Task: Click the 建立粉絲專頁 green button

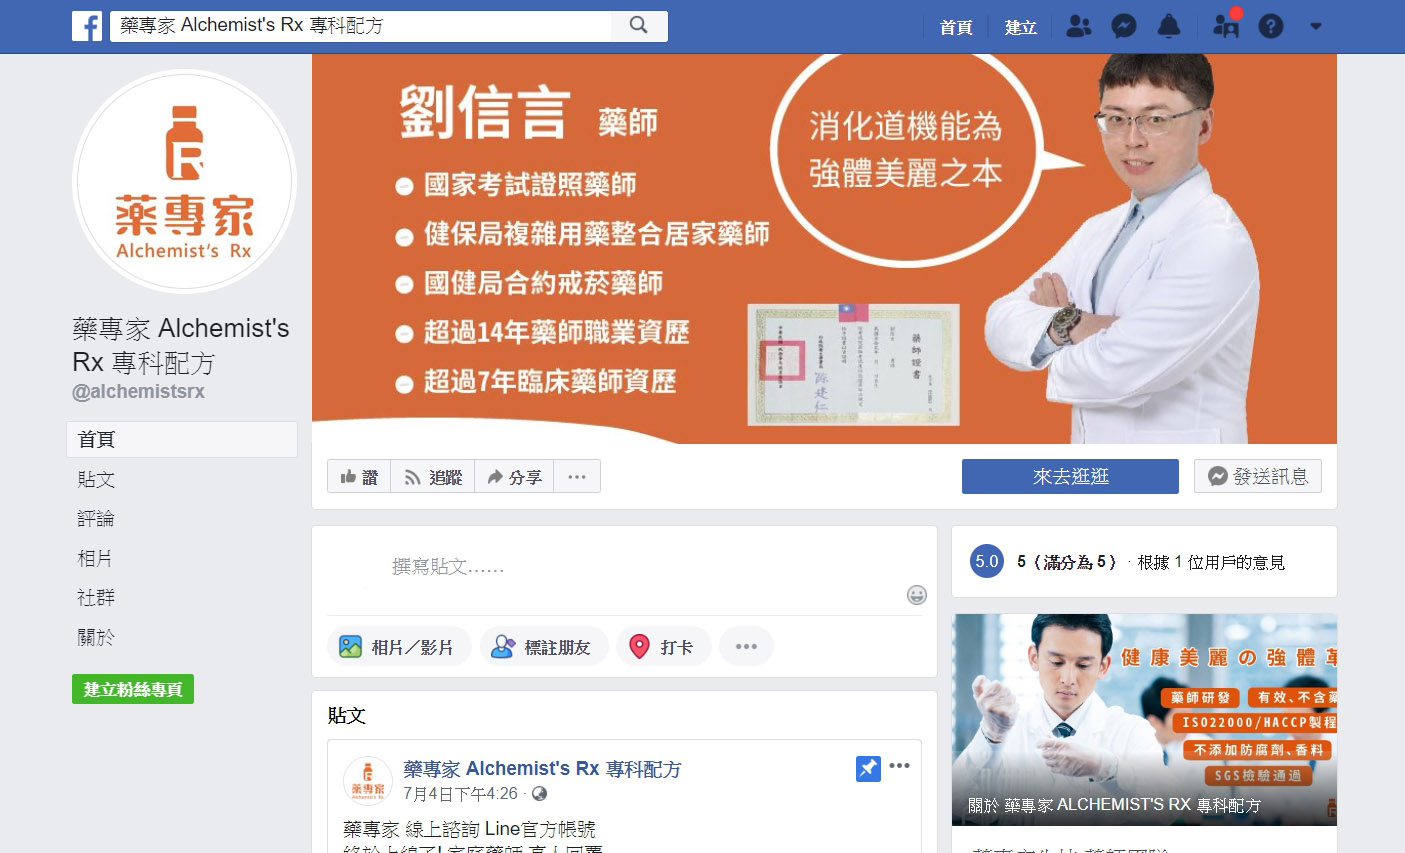Action: pyautogui.click(x=133, y=690)
